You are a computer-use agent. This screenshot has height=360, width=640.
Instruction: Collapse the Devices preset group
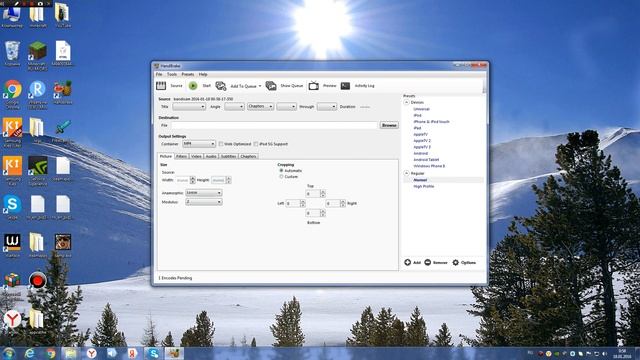407,102
